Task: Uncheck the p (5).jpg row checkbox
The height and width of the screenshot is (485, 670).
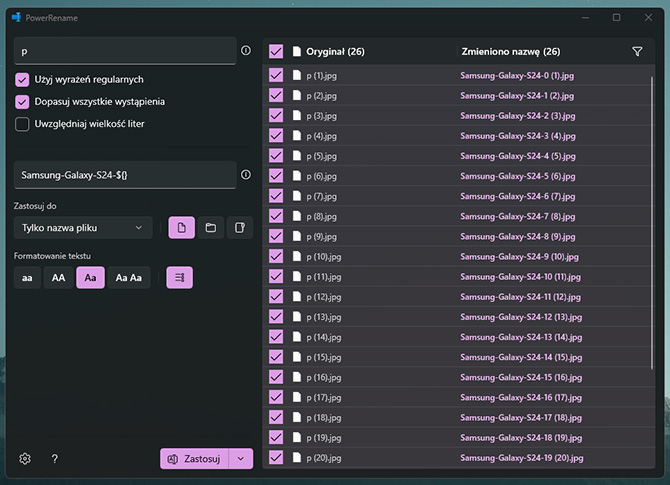Action: [x=276, y=156]
